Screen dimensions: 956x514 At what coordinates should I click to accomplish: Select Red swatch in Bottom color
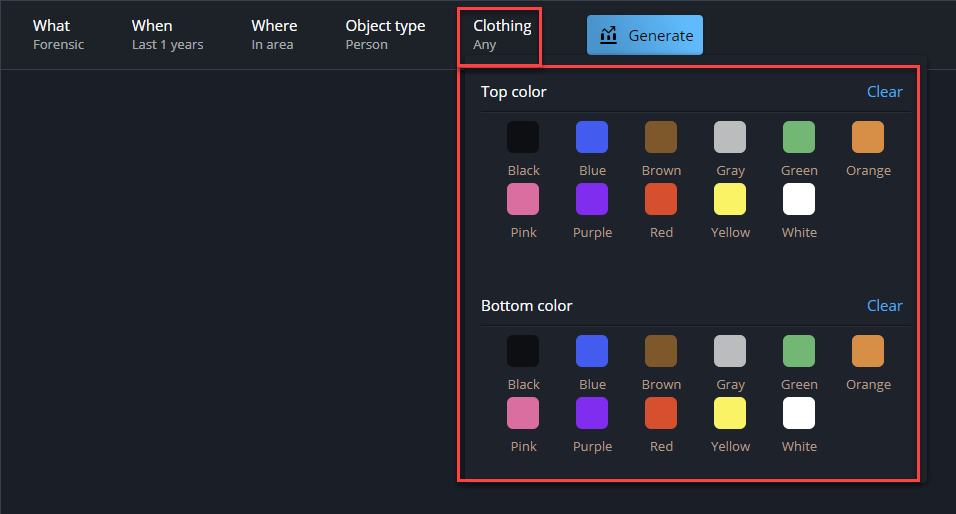coord(661,413)
